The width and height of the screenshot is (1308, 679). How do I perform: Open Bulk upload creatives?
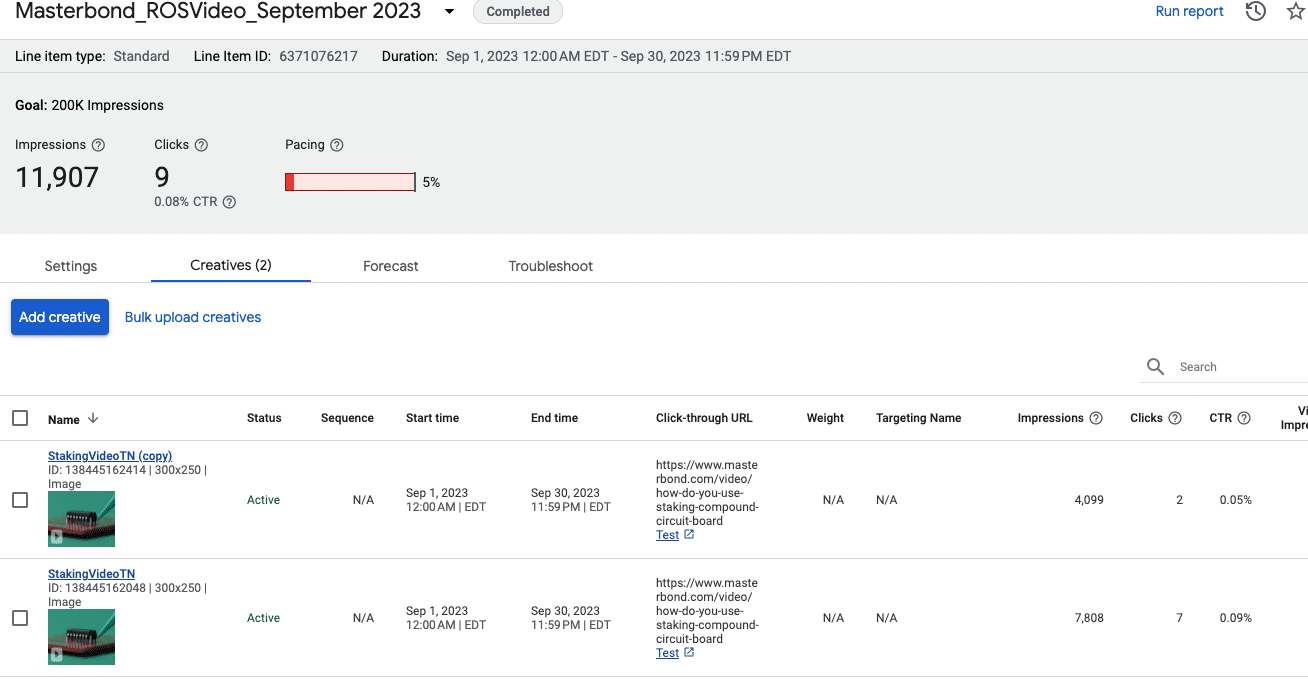[192, 316]
